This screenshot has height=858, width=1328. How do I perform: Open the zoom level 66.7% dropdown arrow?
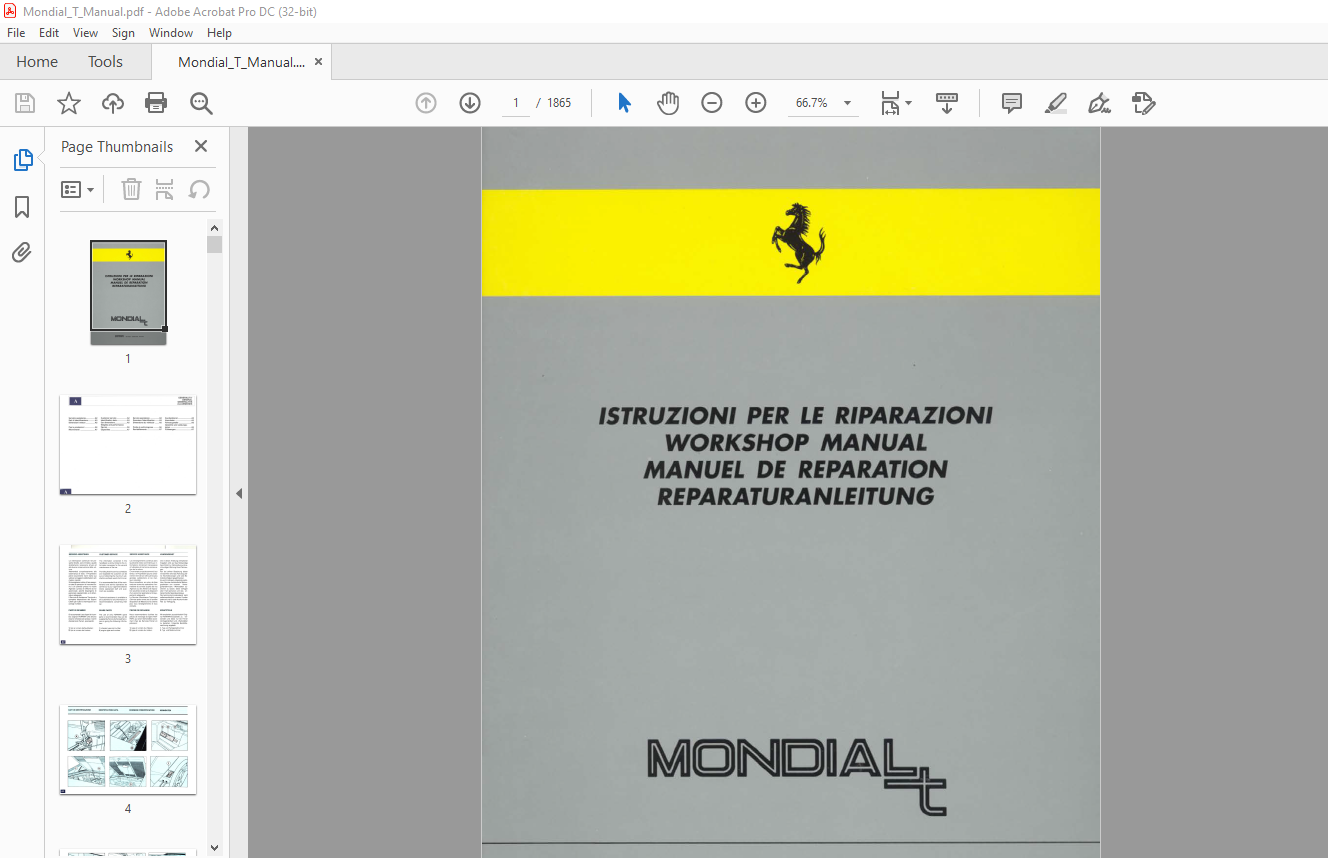(848, 103)
